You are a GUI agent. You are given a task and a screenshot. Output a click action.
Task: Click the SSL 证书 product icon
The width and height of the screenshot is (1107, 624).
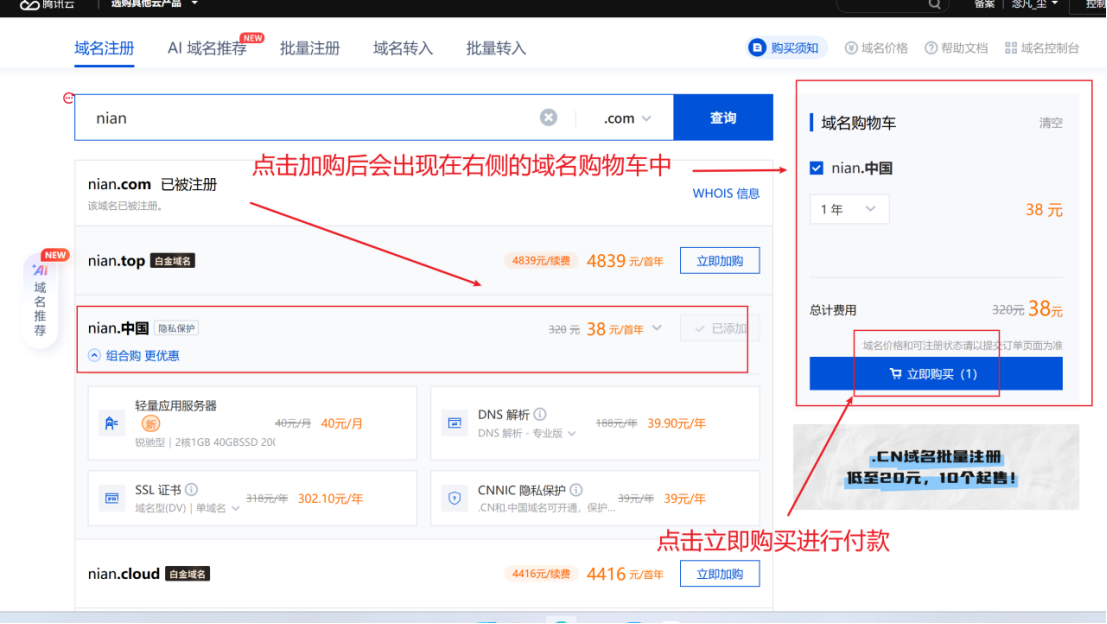pyautogui.click(x=111, y=498)
